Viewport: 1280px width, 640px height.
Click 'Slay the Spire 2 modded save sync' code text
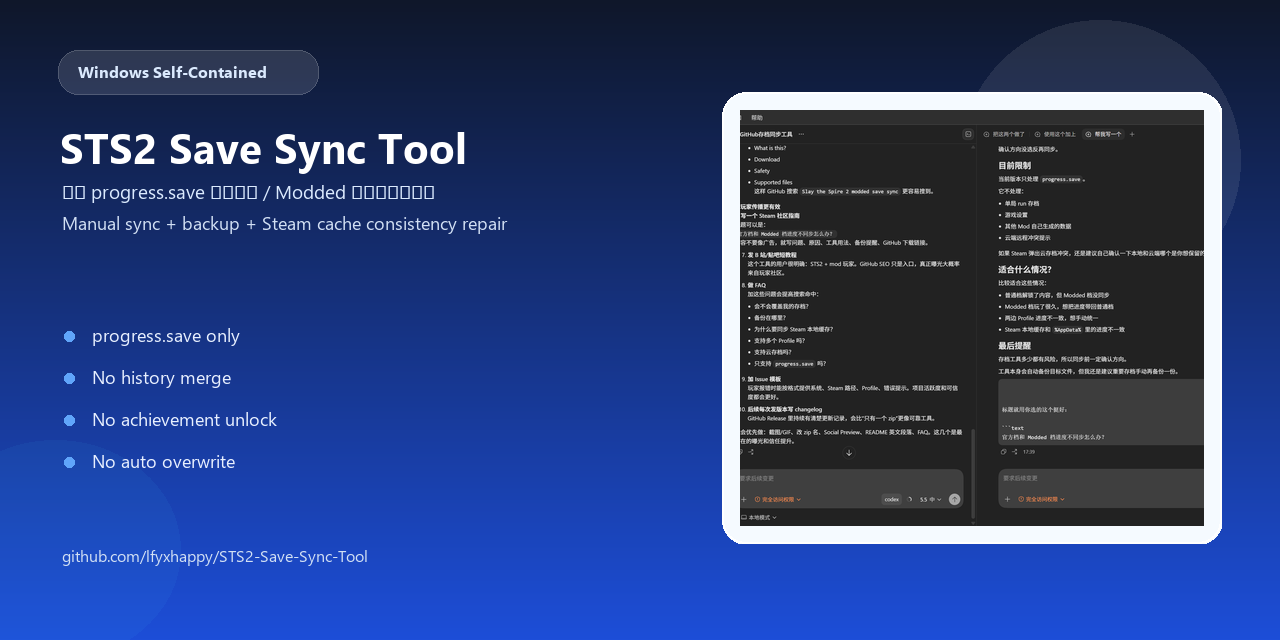[850, 191]
